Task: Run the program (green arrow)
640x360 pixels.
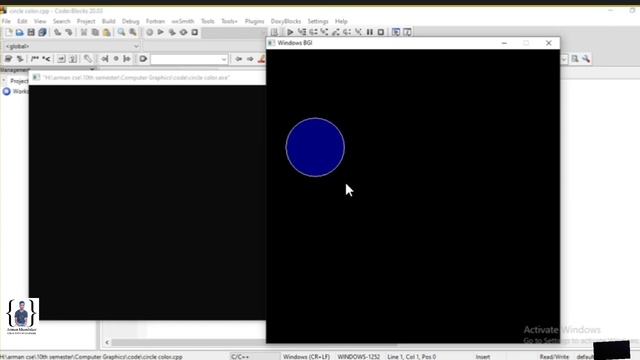Action: pos(161,32)
